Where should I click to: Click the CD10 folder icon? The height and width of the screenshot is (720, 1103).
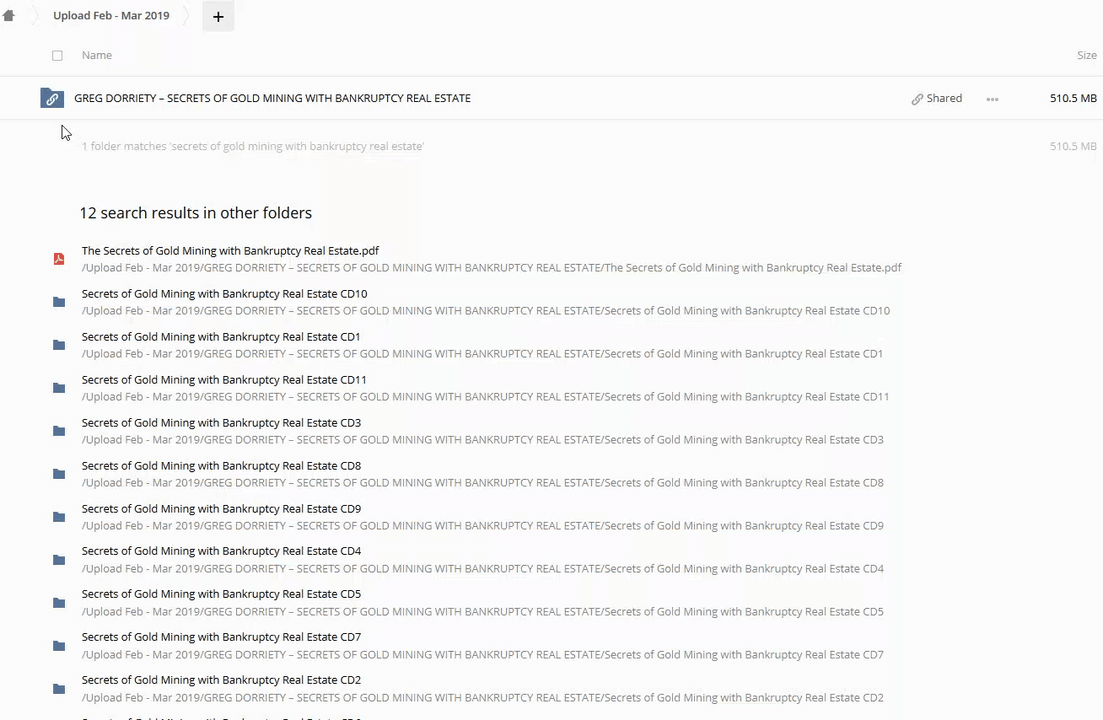[x=59, y=302]
